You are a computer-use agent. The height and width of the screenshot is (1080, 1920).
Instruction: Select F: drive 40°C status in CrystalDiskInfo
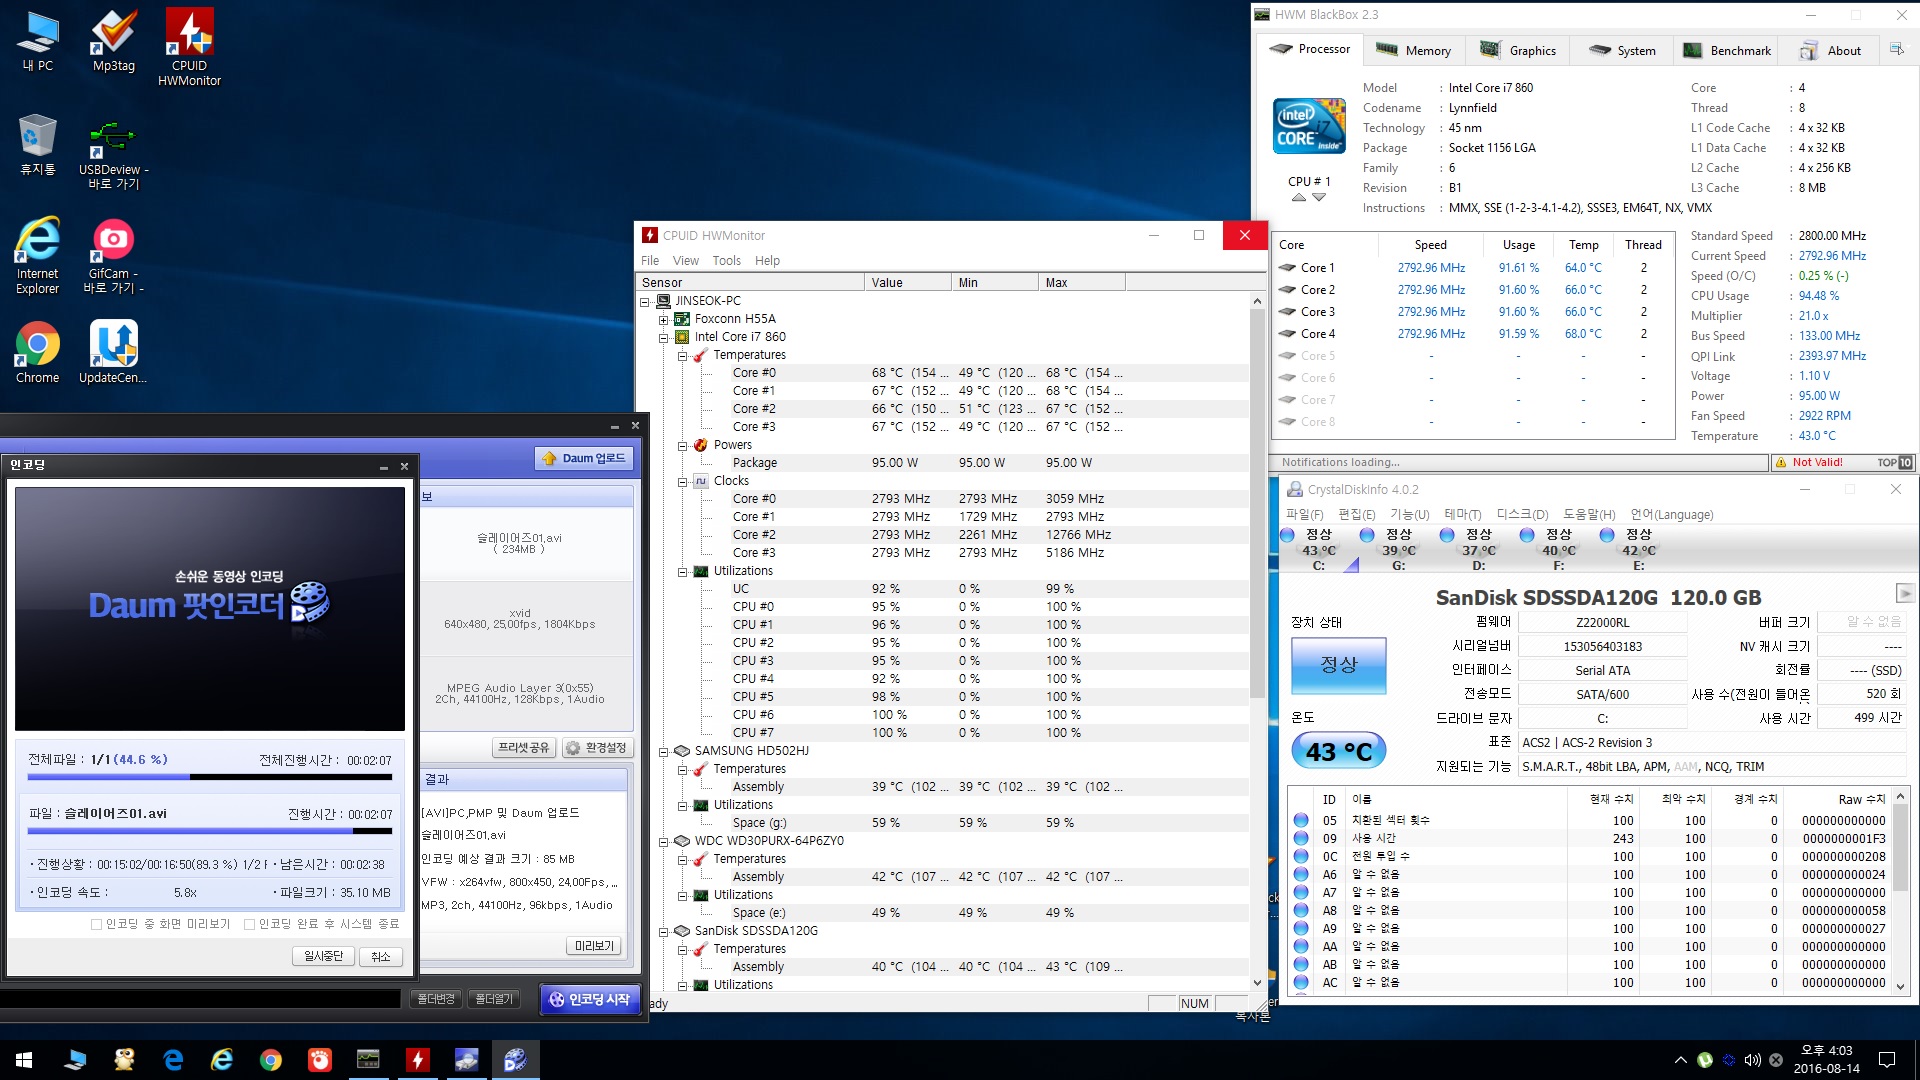click(x=1559, y=549)
